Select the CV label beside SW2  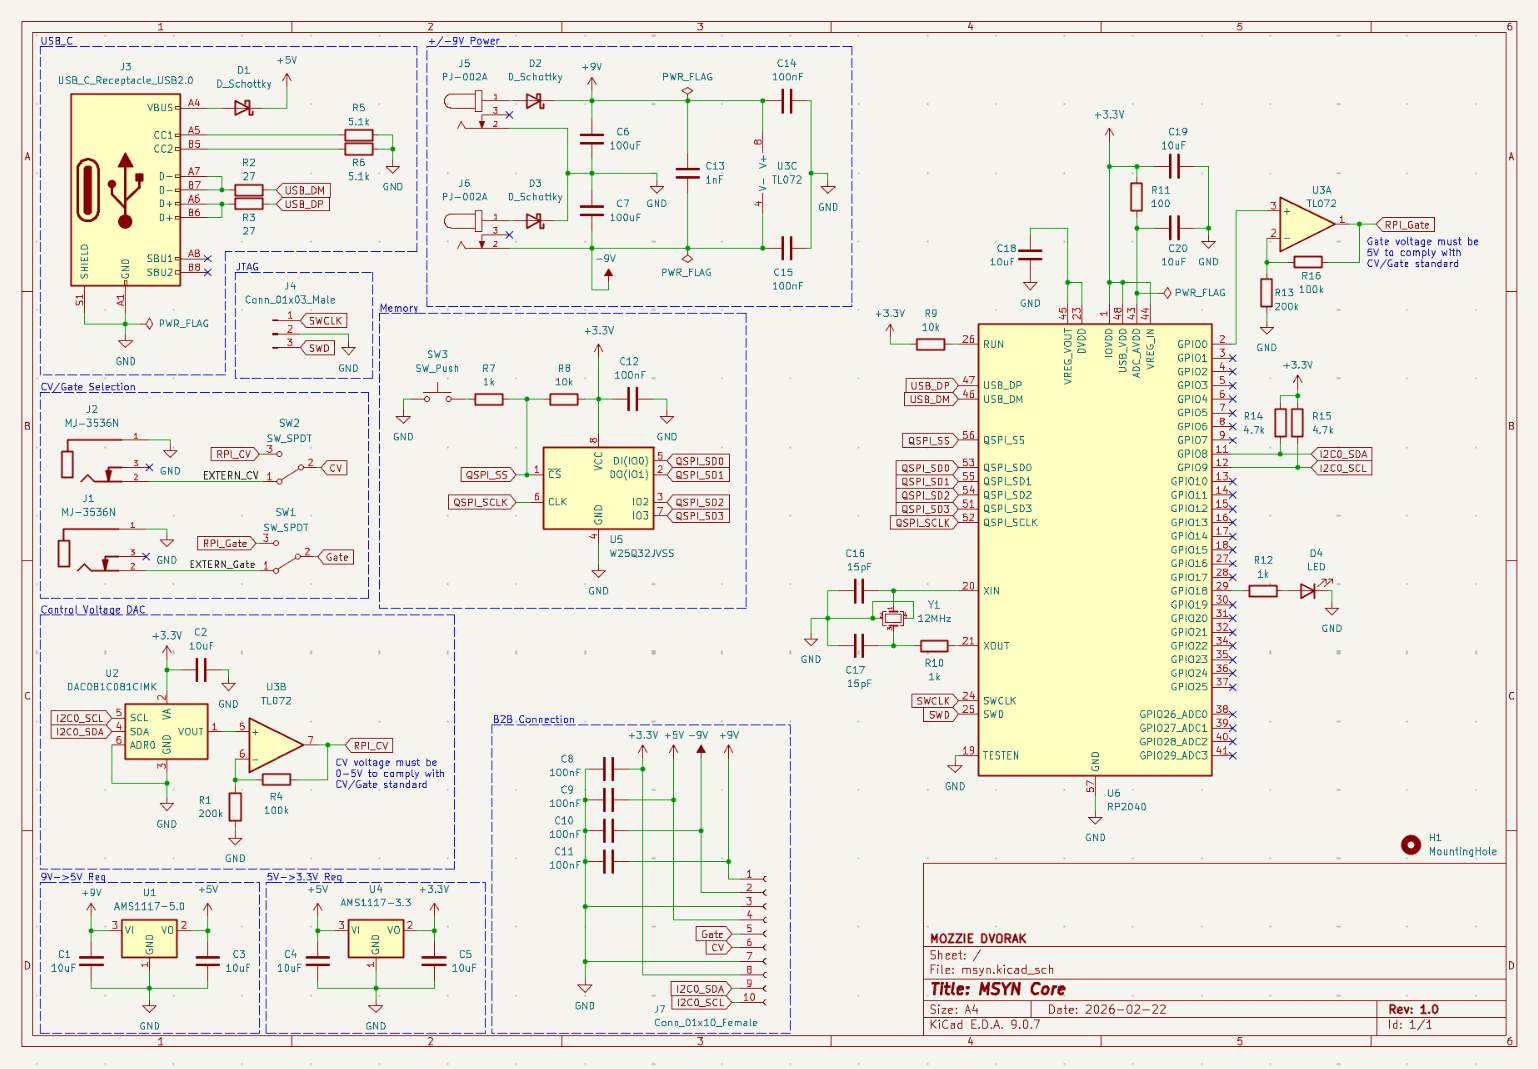pos(335,468)
